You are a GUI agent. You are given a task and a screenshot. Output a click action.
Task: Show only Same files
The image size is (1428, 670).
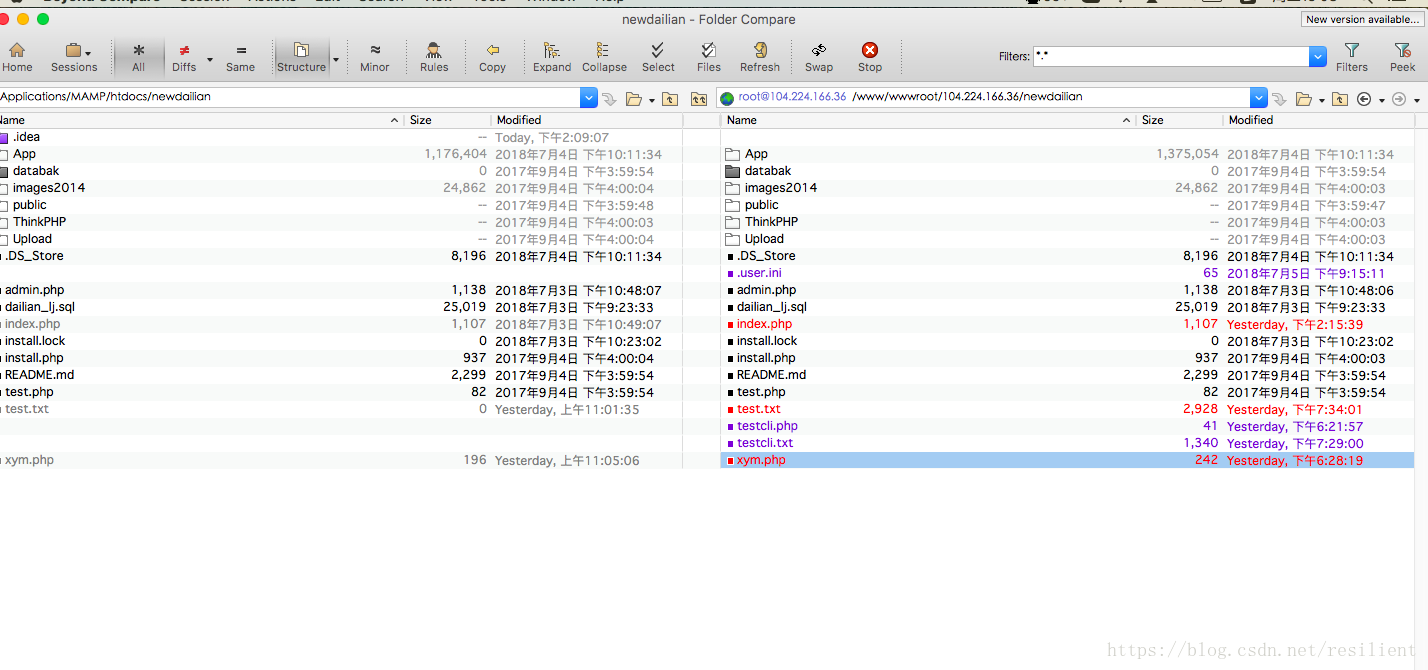coord(240,57)
